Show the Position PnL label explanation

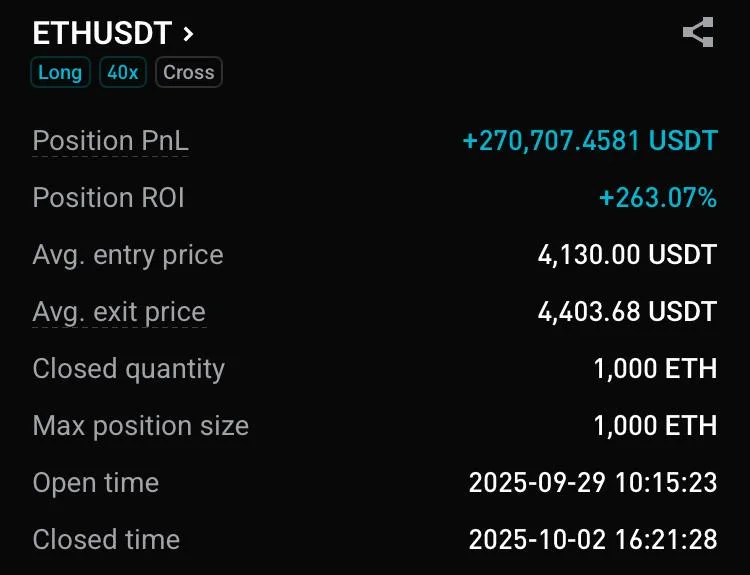(x=110, y=141)
